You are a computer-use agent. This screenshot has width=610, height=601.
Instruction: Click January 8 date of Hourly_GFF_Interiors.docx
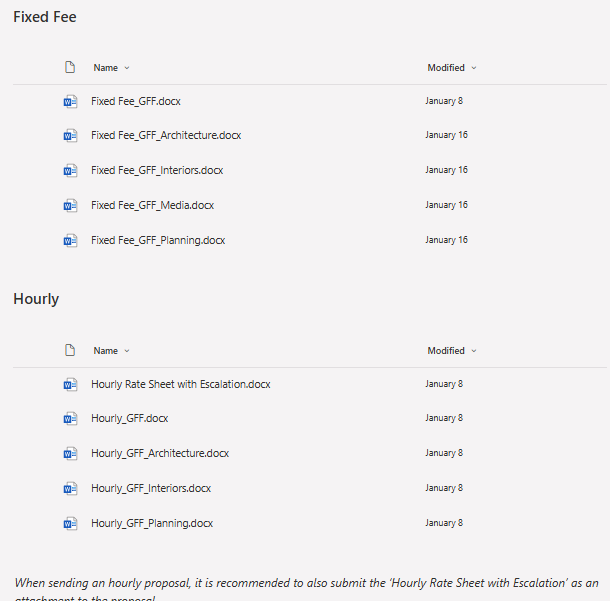(x=444, y=488)
